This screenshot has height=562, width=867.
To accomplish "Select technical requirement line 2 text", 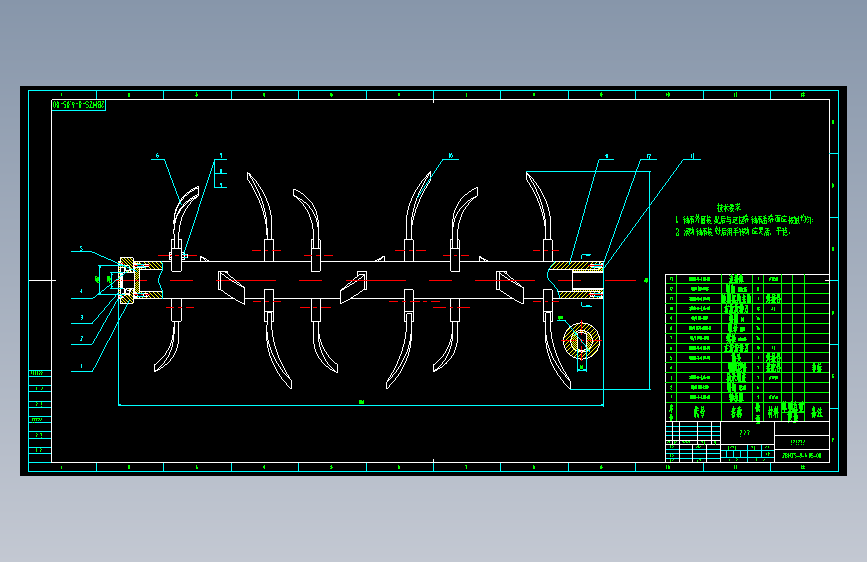I will [733, 232].
